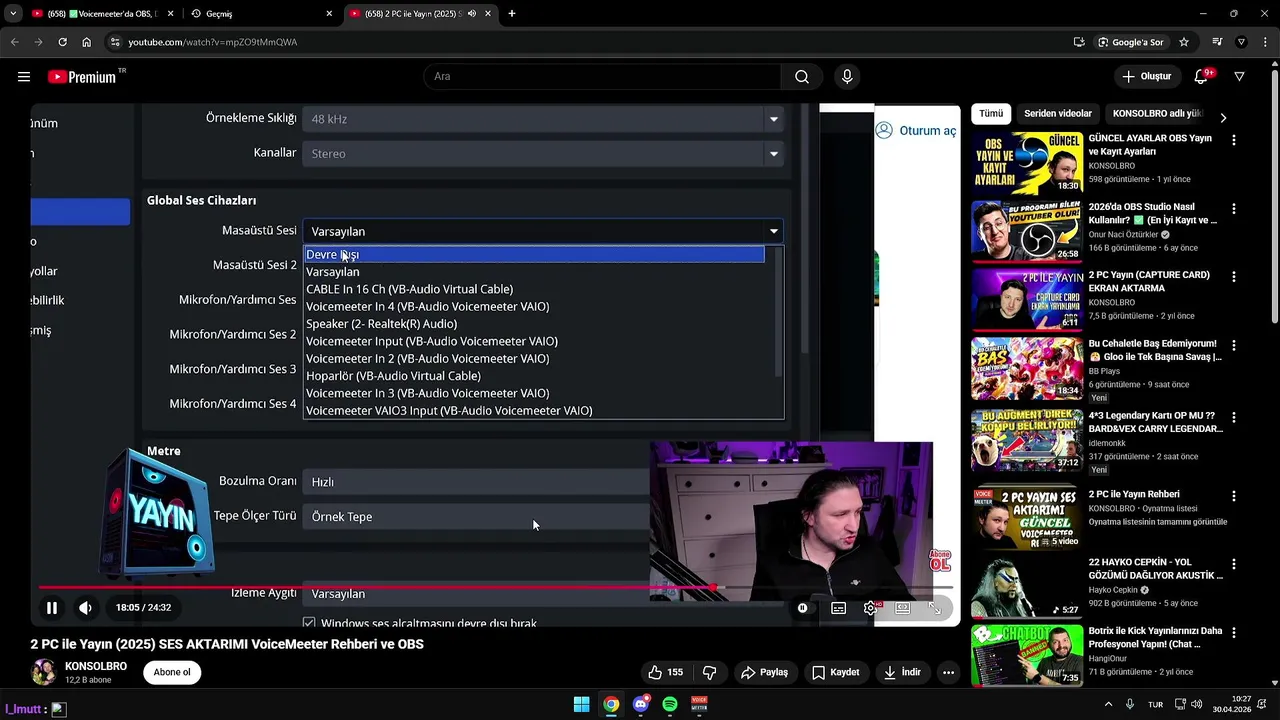Image resolution: width=1280 pixels, height=720 pixels.
Task: Open options for GÜNCEL AYARLAR OBS video
Action: point(1234,140)
